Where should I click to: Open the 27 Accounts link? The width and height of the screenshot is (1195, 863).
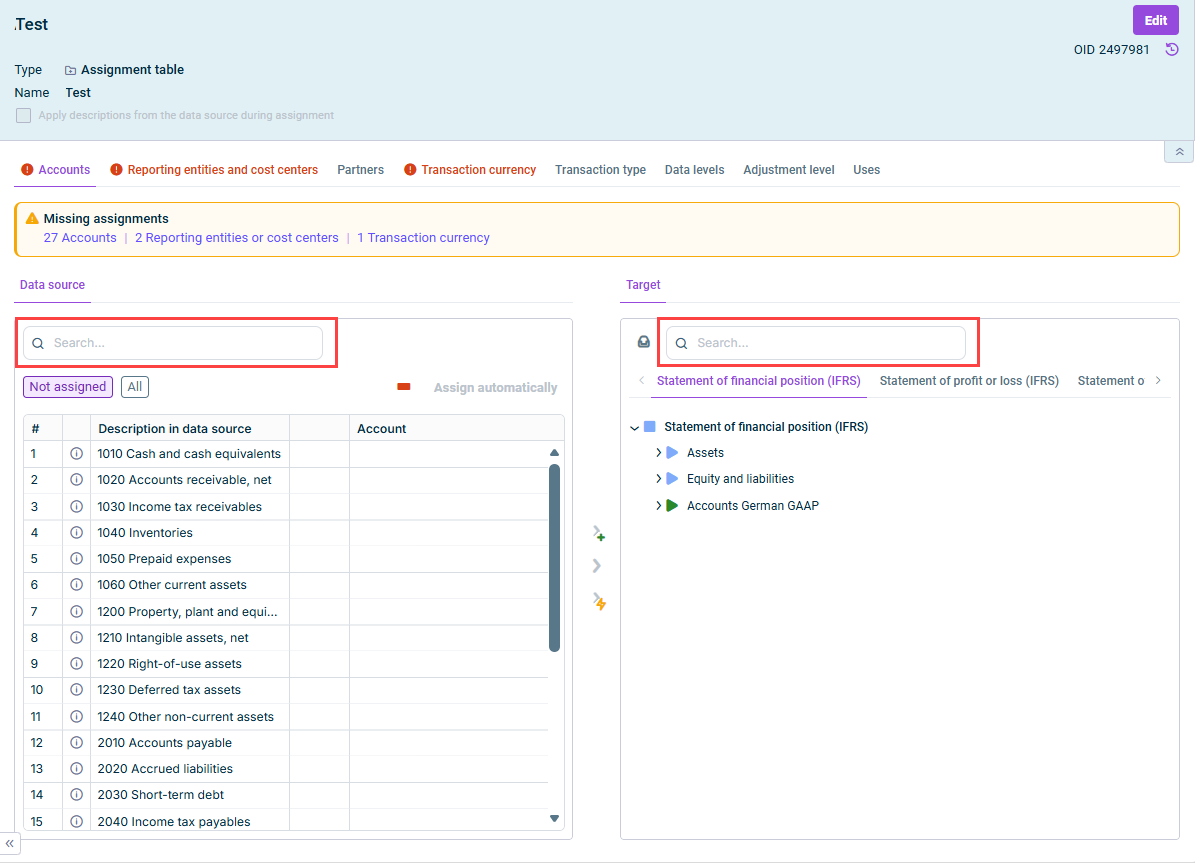[80, 238]
